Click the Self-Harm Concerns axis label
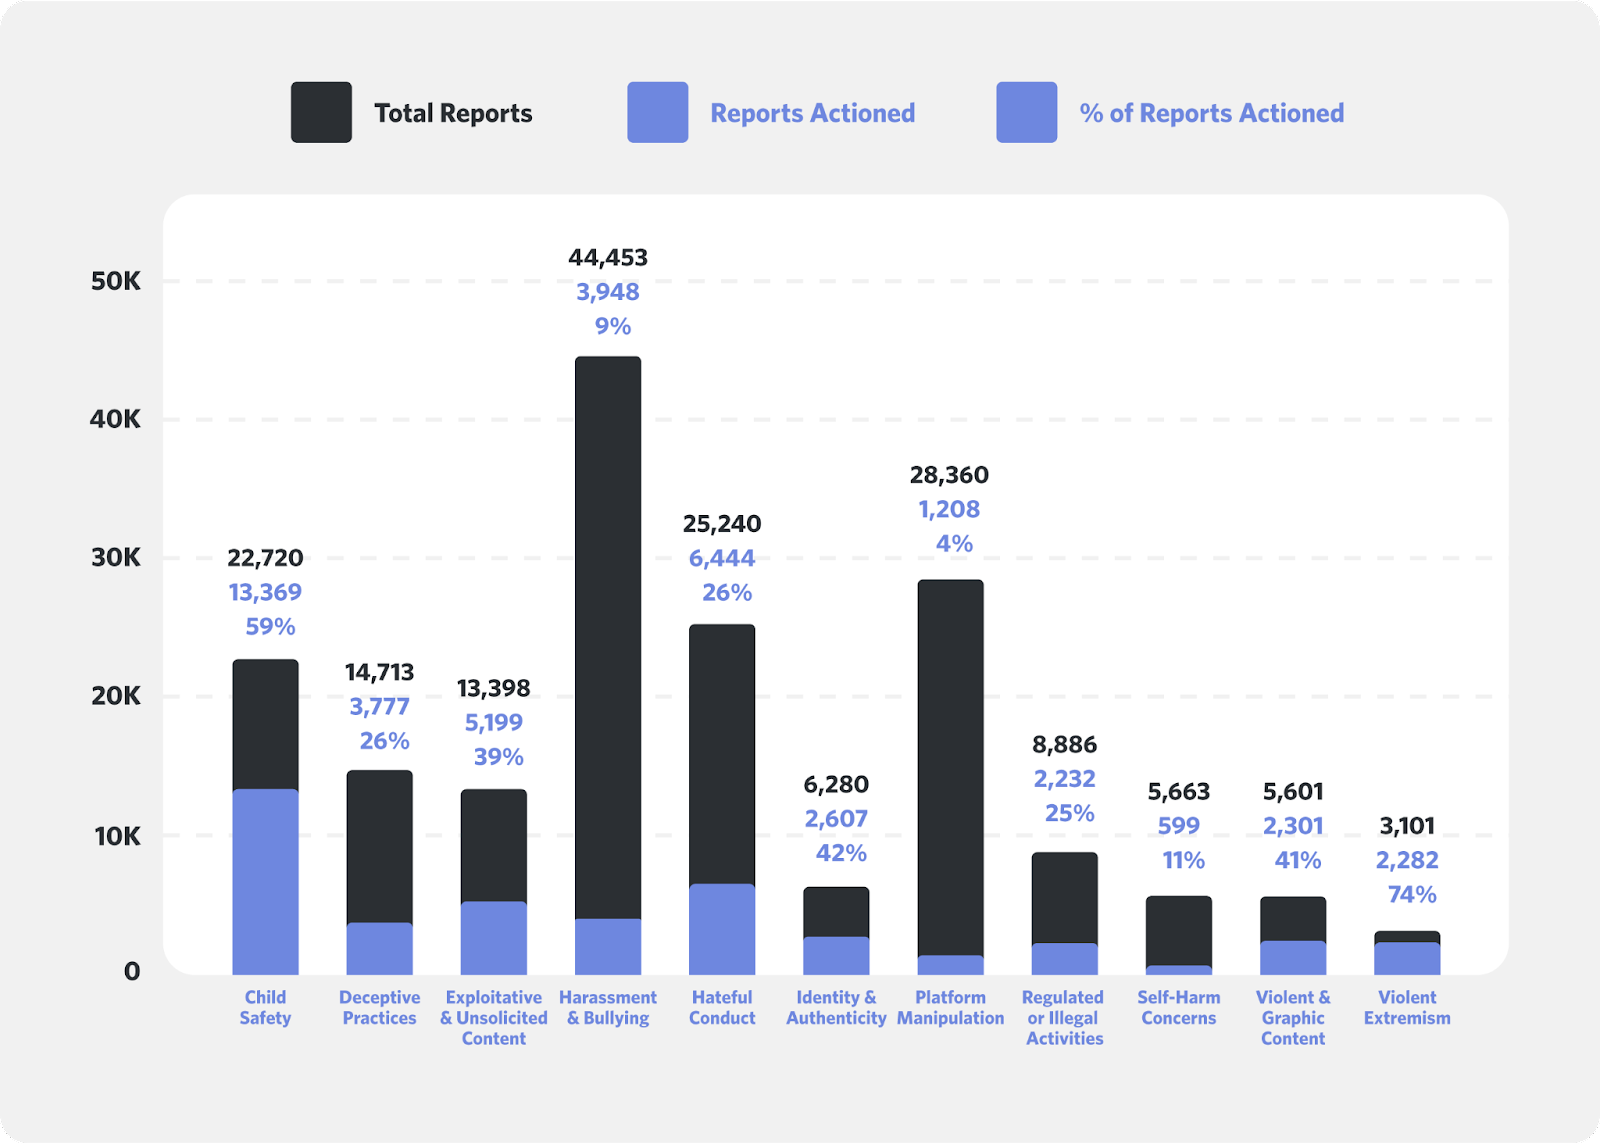Screen dimensions: 1600x1144 point(1179,1007)
